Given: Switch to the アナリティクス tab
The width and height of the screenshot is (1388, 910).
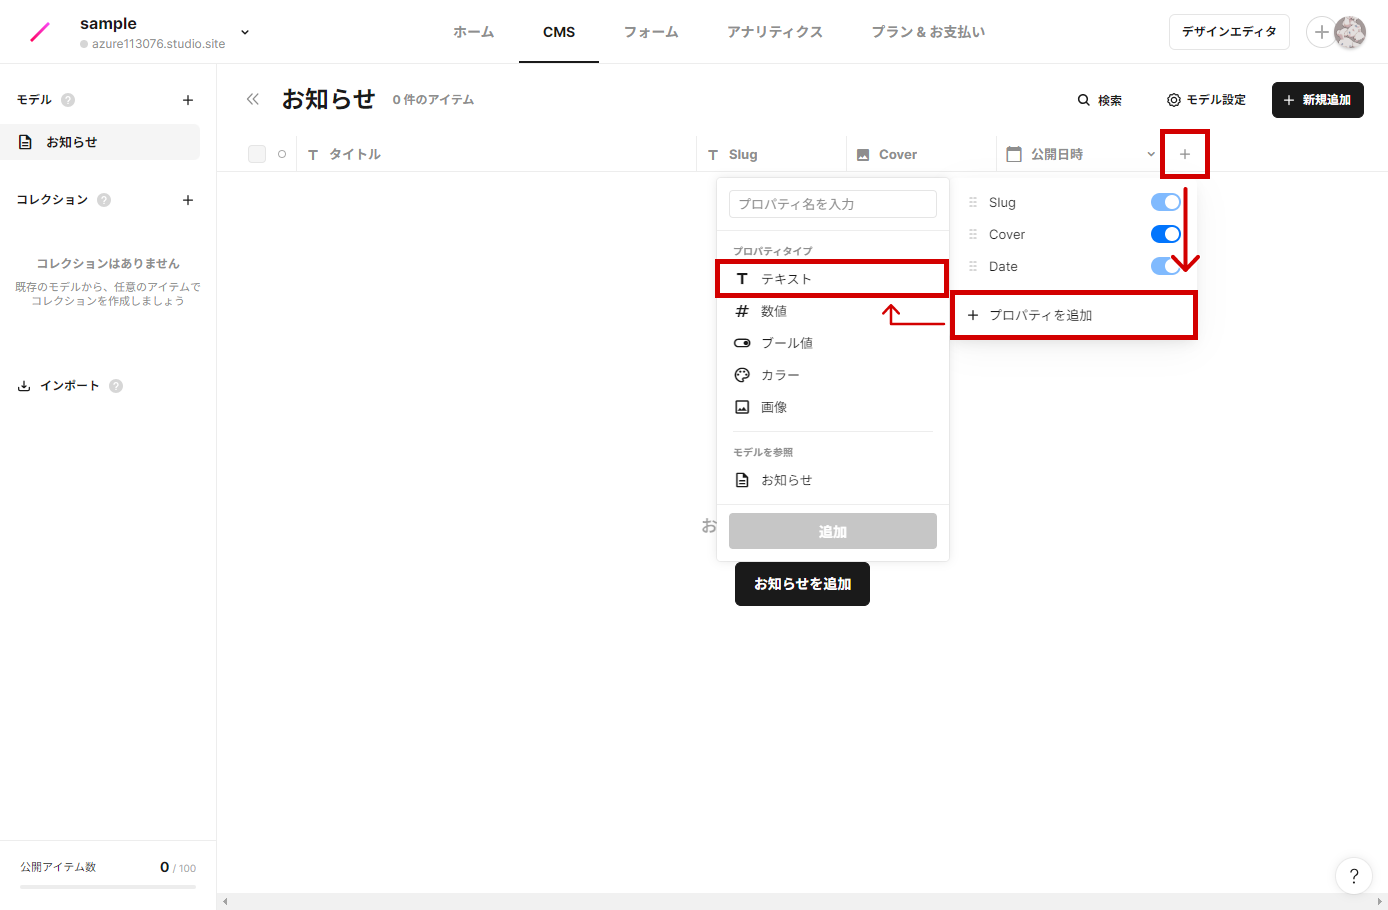Looking at the screenshot, I should click(x=775, y=32).
